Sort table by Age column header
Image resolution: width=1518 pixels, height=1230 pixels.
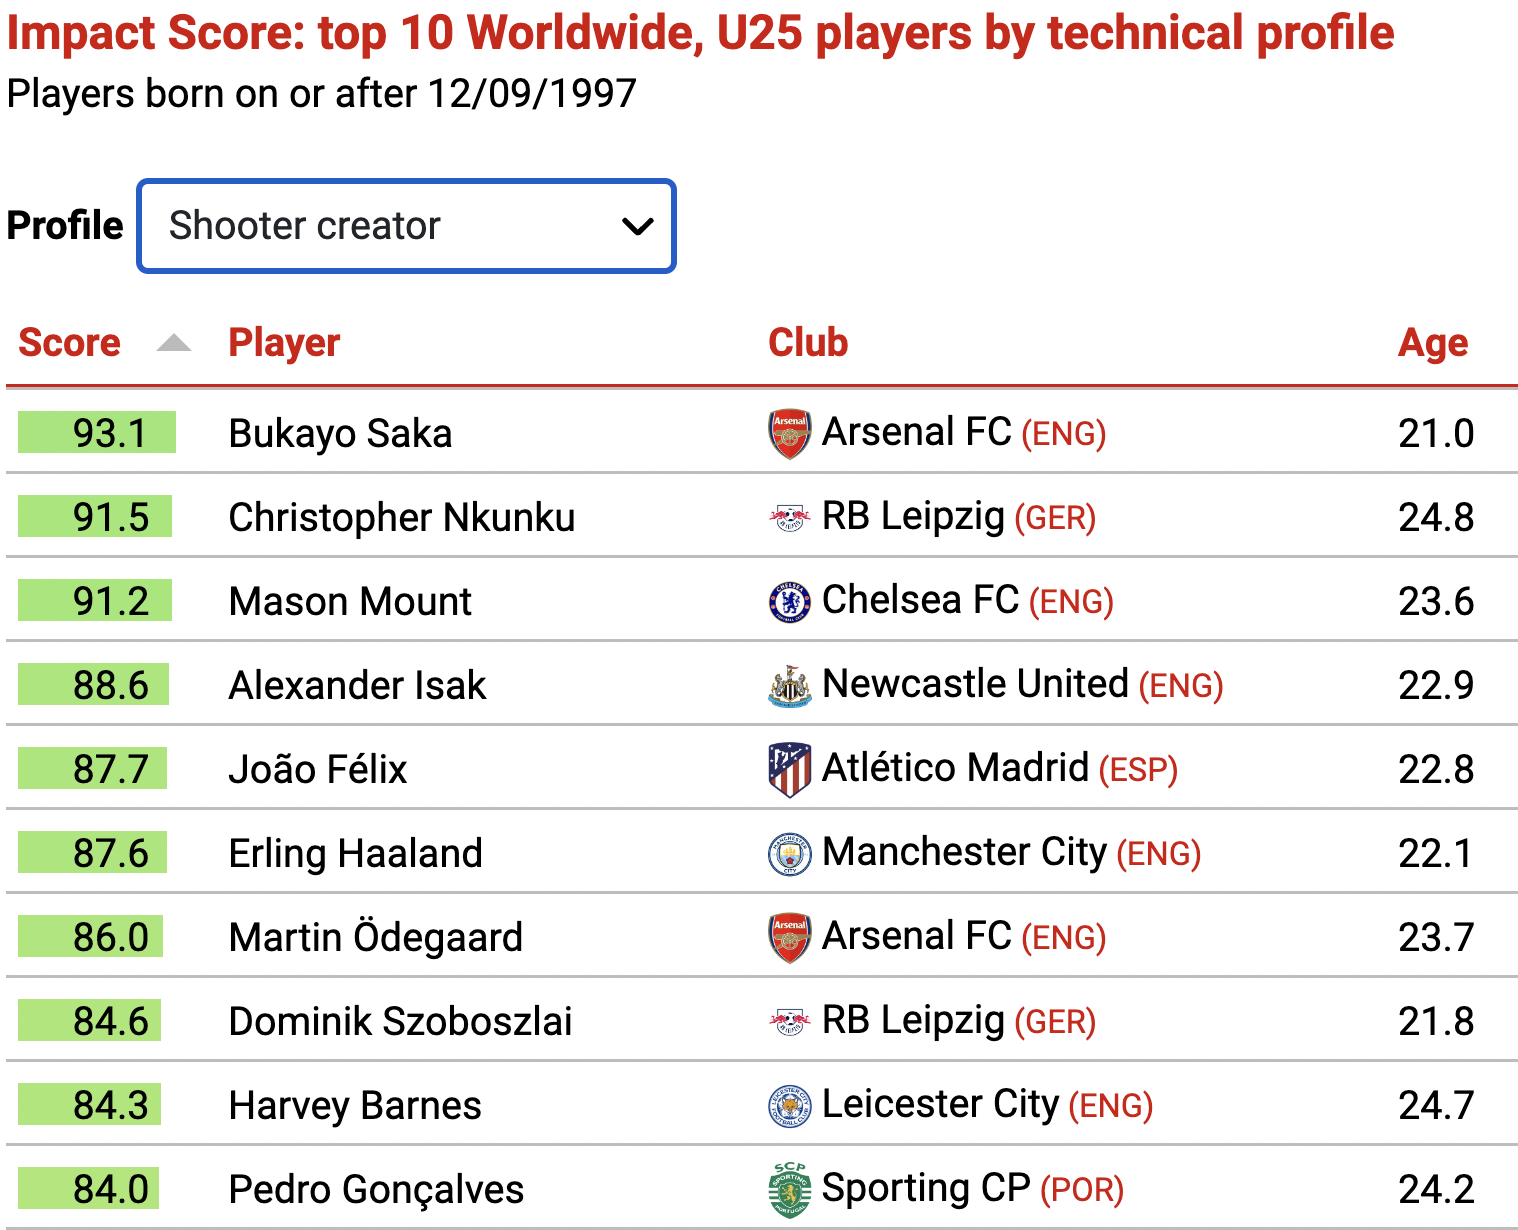click(x=1433, y=343)
